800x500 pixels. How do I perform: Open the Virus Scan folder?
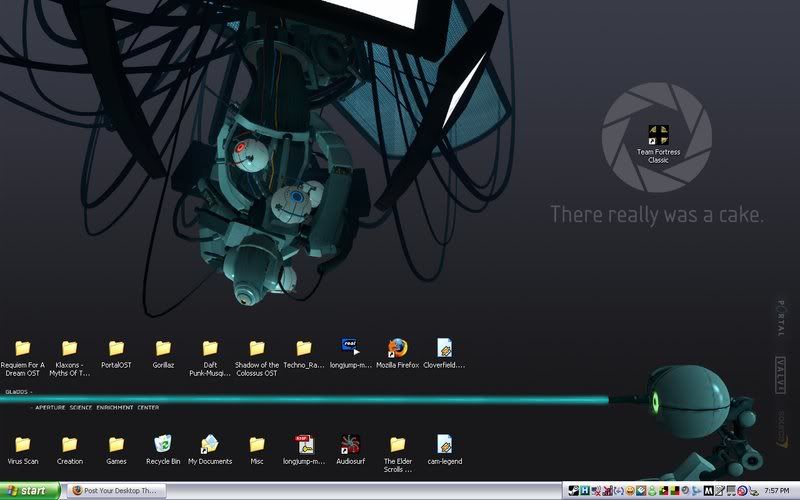[22, 444]
